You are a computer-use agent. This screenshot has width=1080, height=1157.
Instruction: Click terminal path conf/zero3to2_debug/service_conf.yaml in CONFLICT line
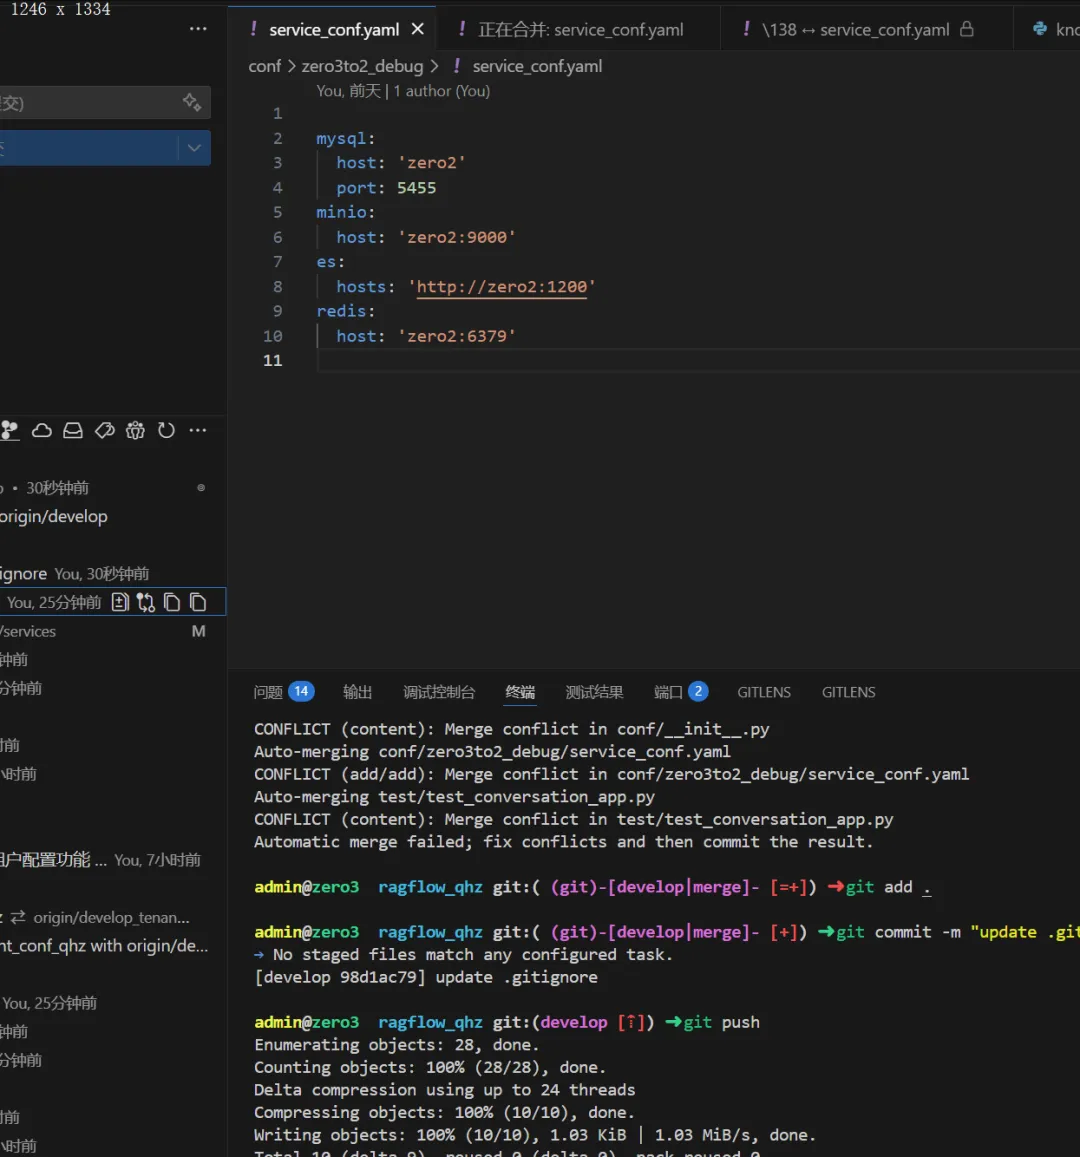[793, 775]
